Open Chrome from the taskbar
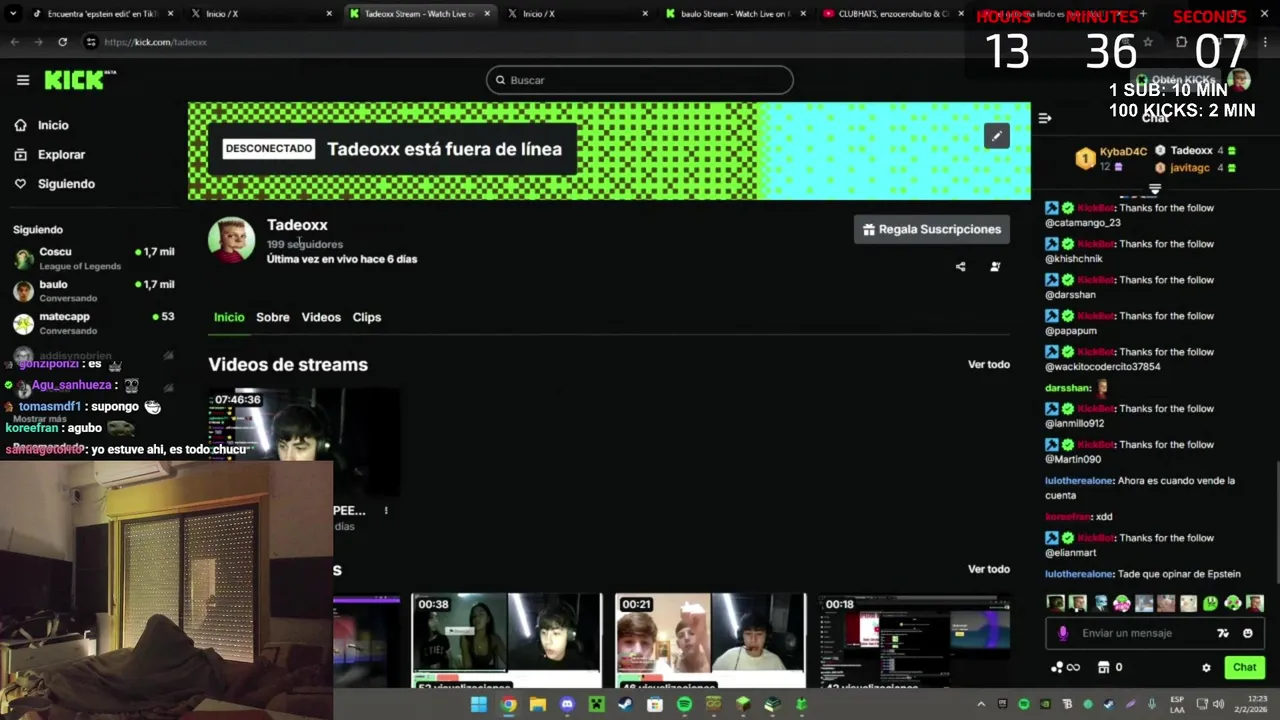 (509, 704)
